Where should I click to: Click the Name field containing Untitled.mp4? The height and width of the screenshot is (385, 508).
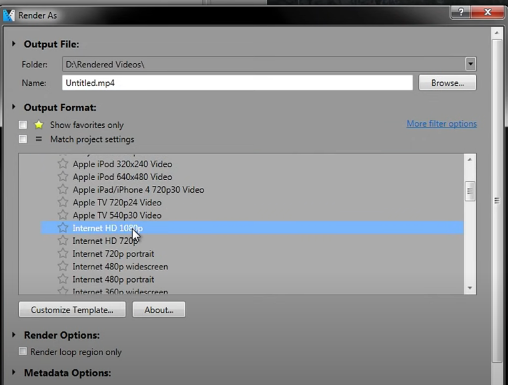pyautogui.click(x=237, y=83)
